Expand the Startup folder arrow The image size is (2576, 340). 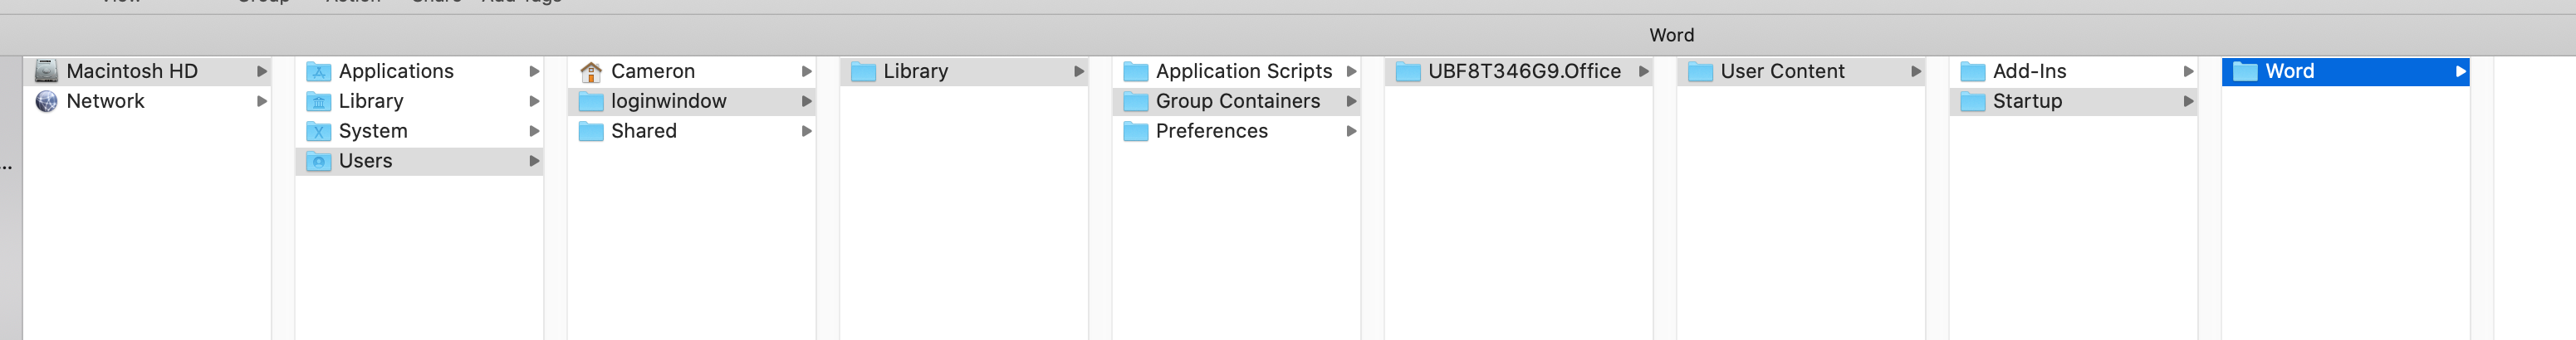(2188, 101)
